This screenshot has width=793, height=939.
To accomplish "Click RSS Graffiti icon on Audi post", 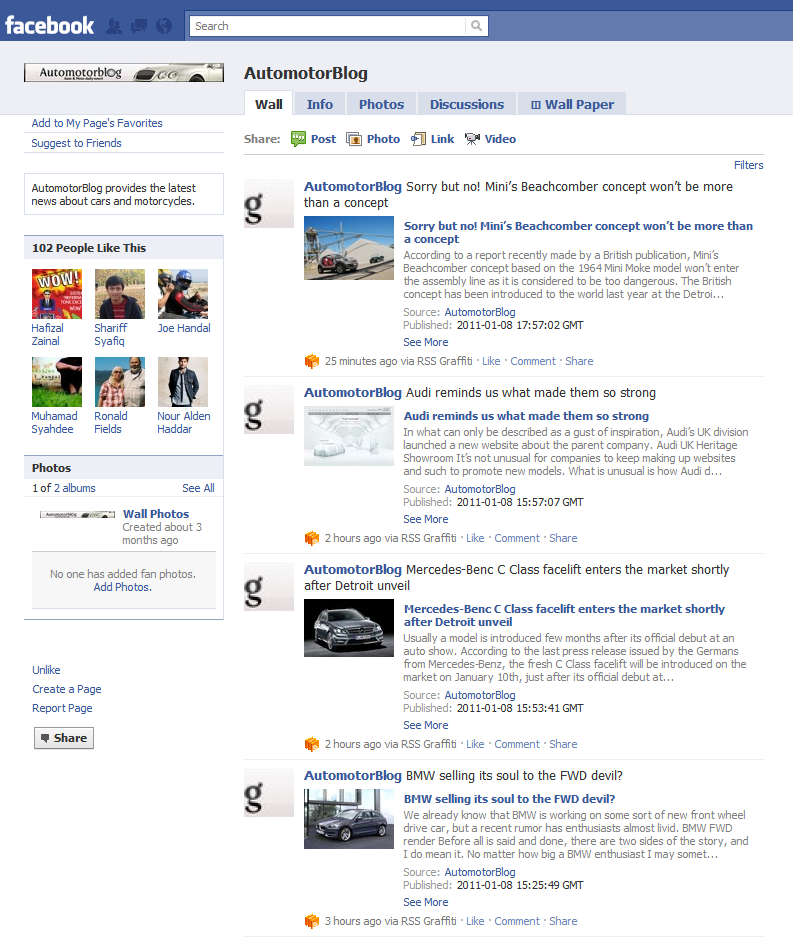I will 312,538.
